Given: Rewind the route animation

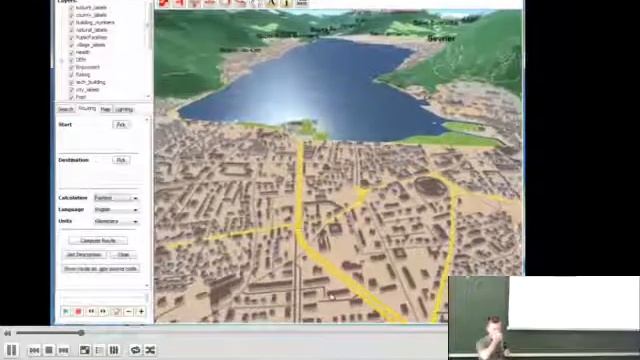Looking at the screenshot, I should tap(91, 312).
